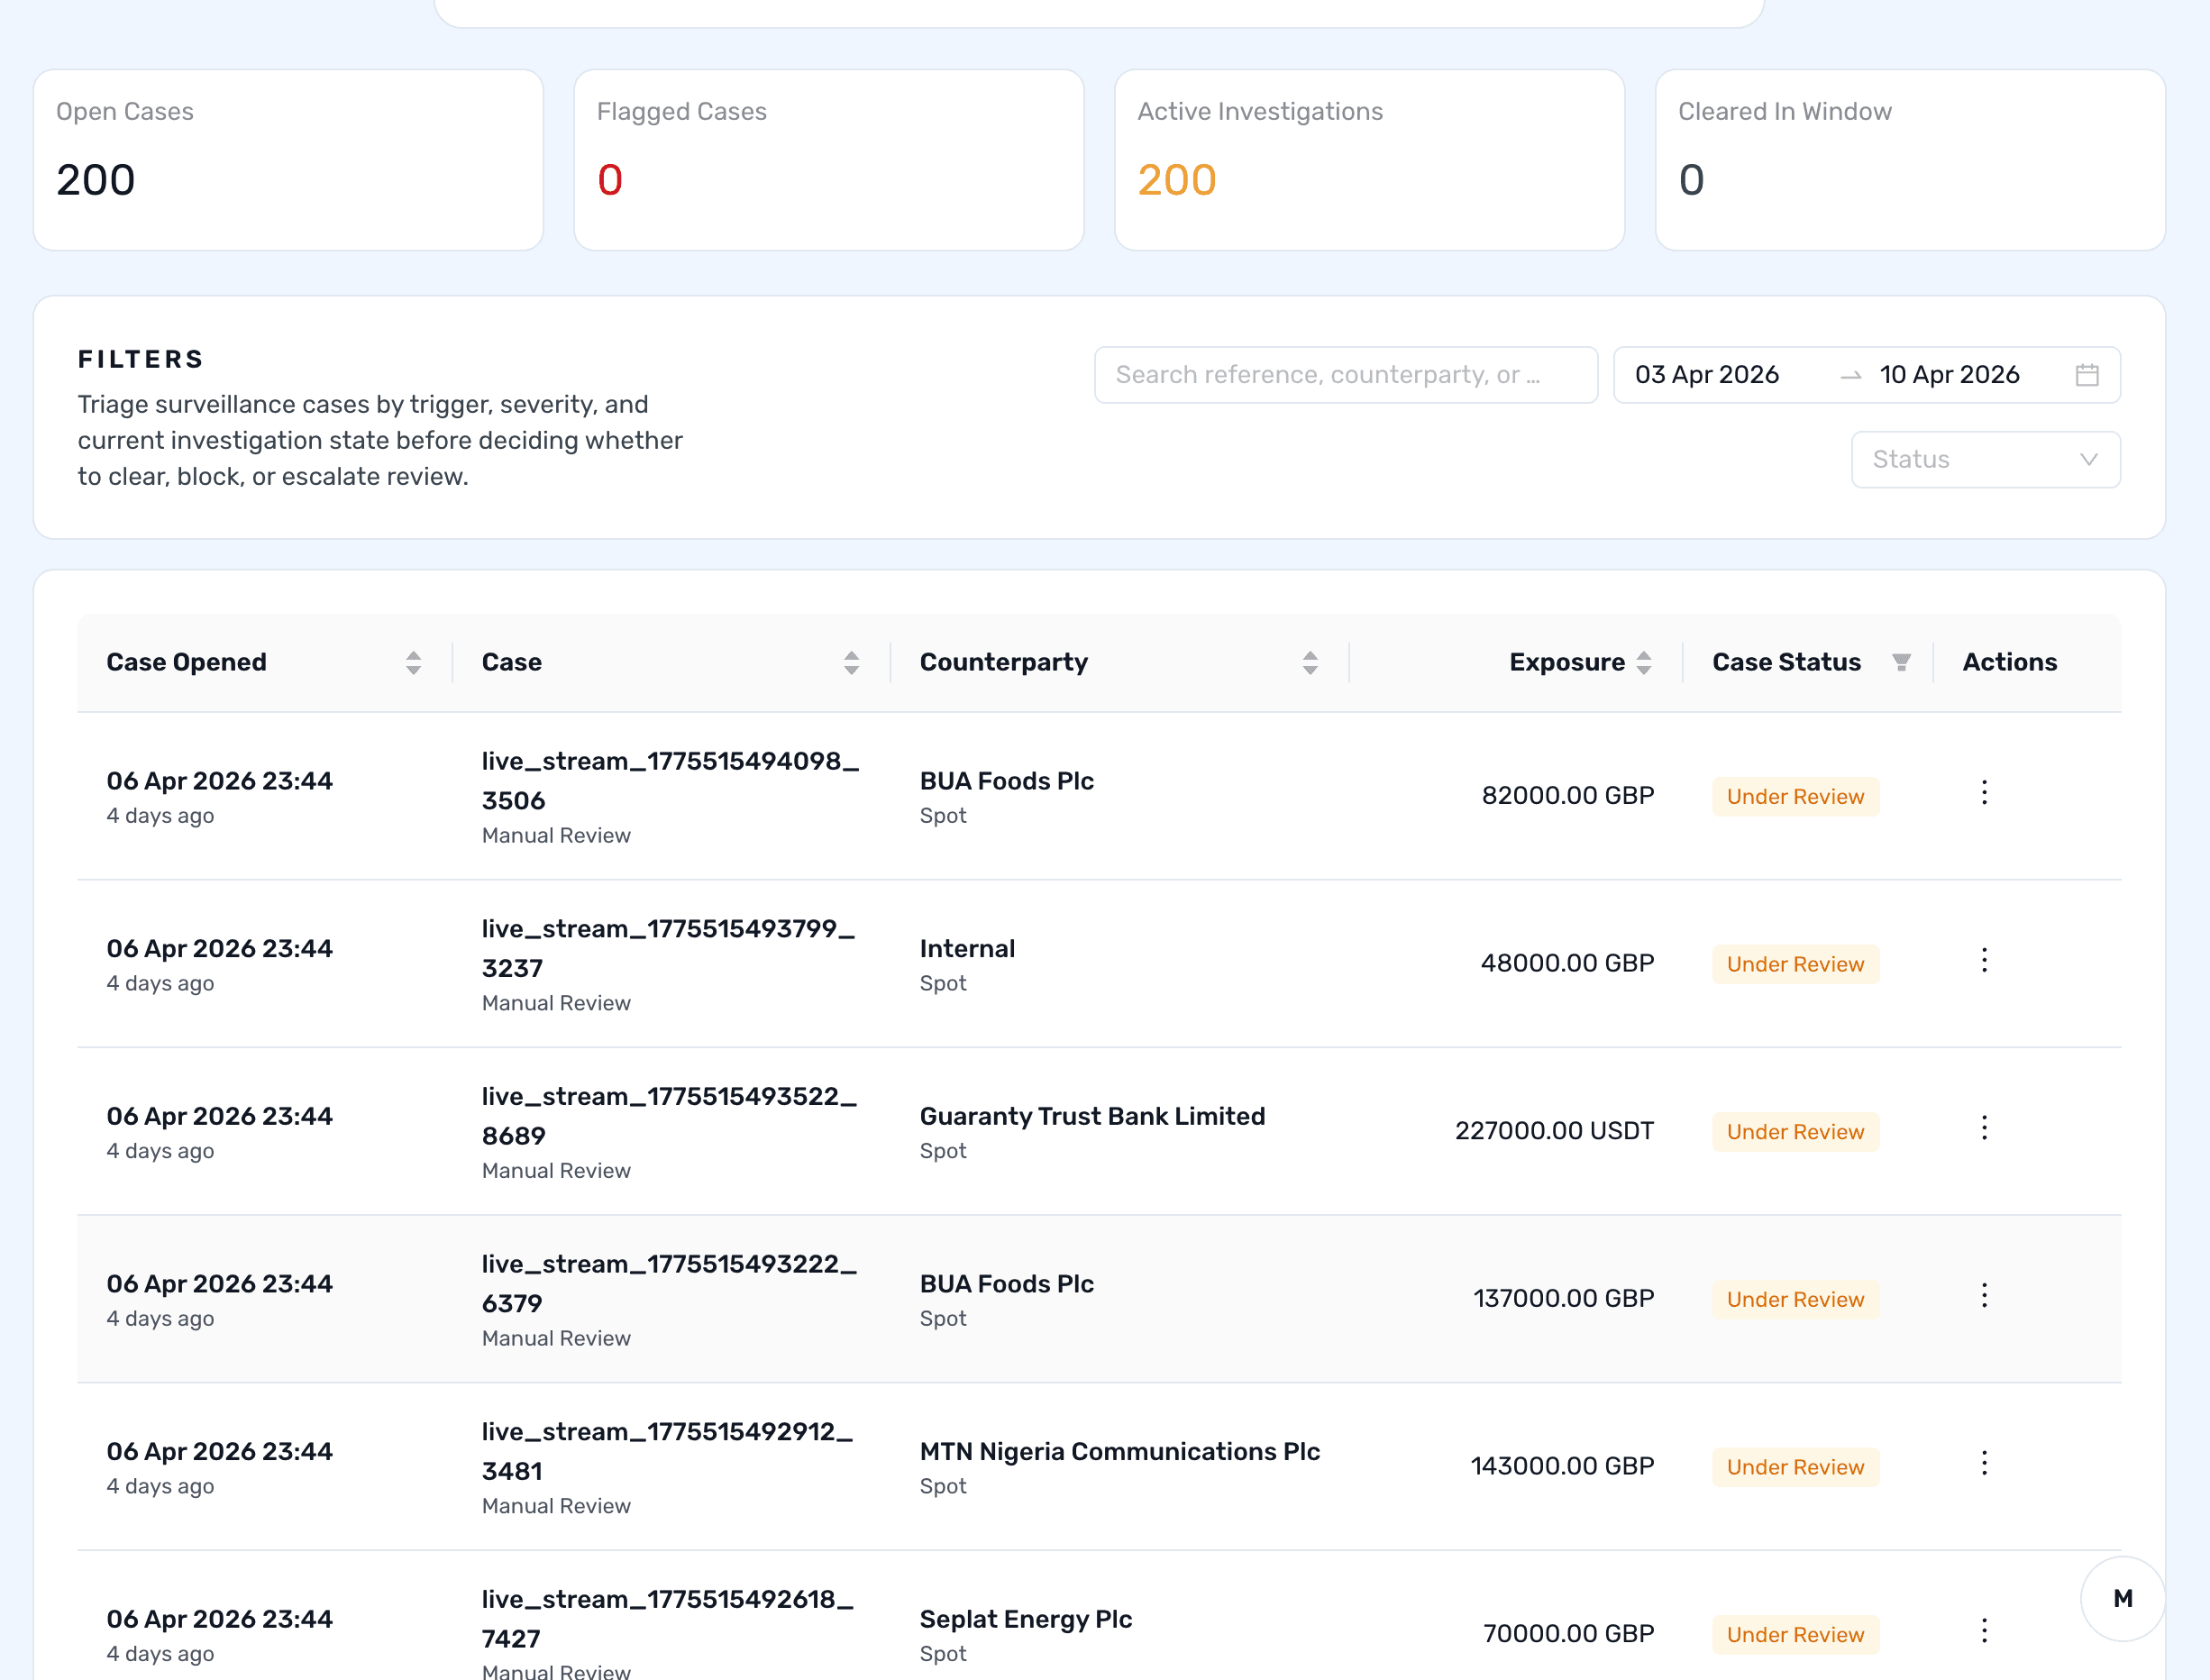The width and height of the screenshot is (2210, 1680).
Task: Click the M avatar floating button
Action: click(2123, 1598)
